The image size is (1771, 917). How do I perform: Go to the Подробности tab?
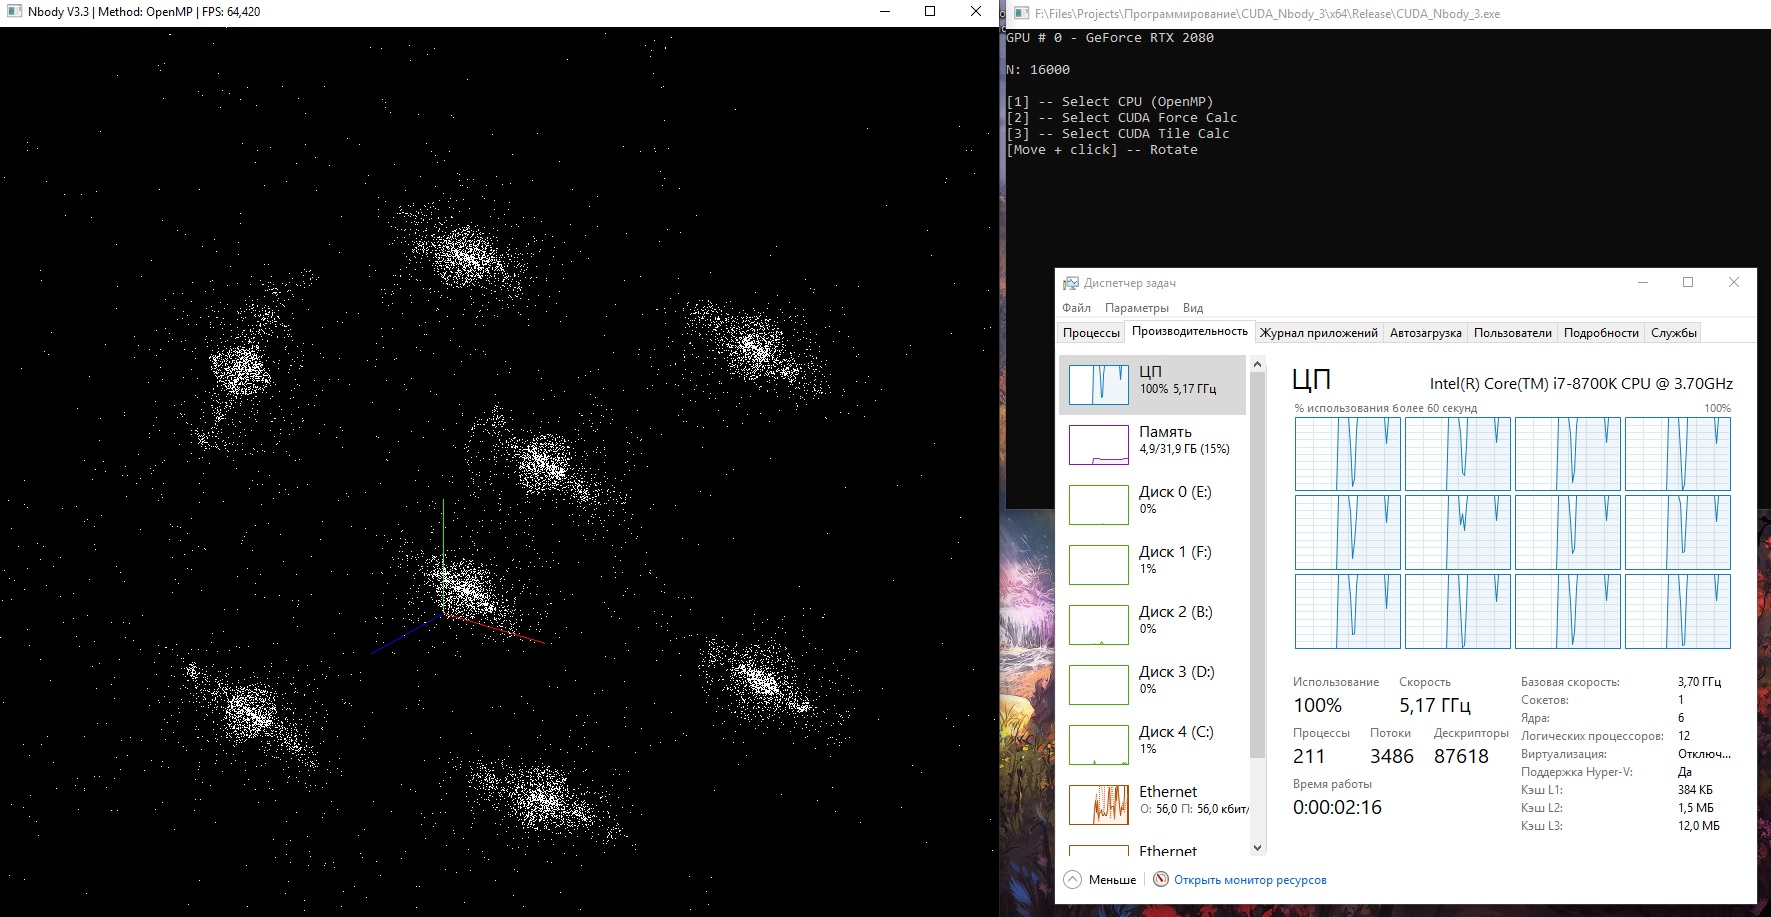pos(1601,333)
